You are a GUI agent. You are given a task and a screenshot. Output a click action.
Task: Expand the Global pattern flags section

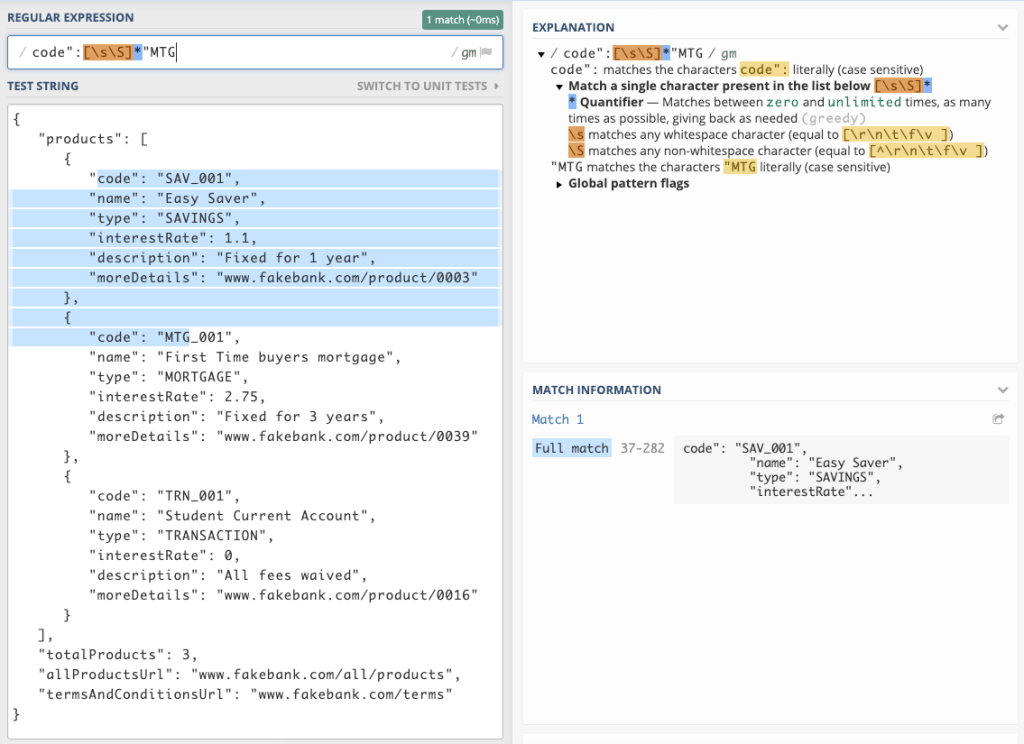[x=560, y=184]
